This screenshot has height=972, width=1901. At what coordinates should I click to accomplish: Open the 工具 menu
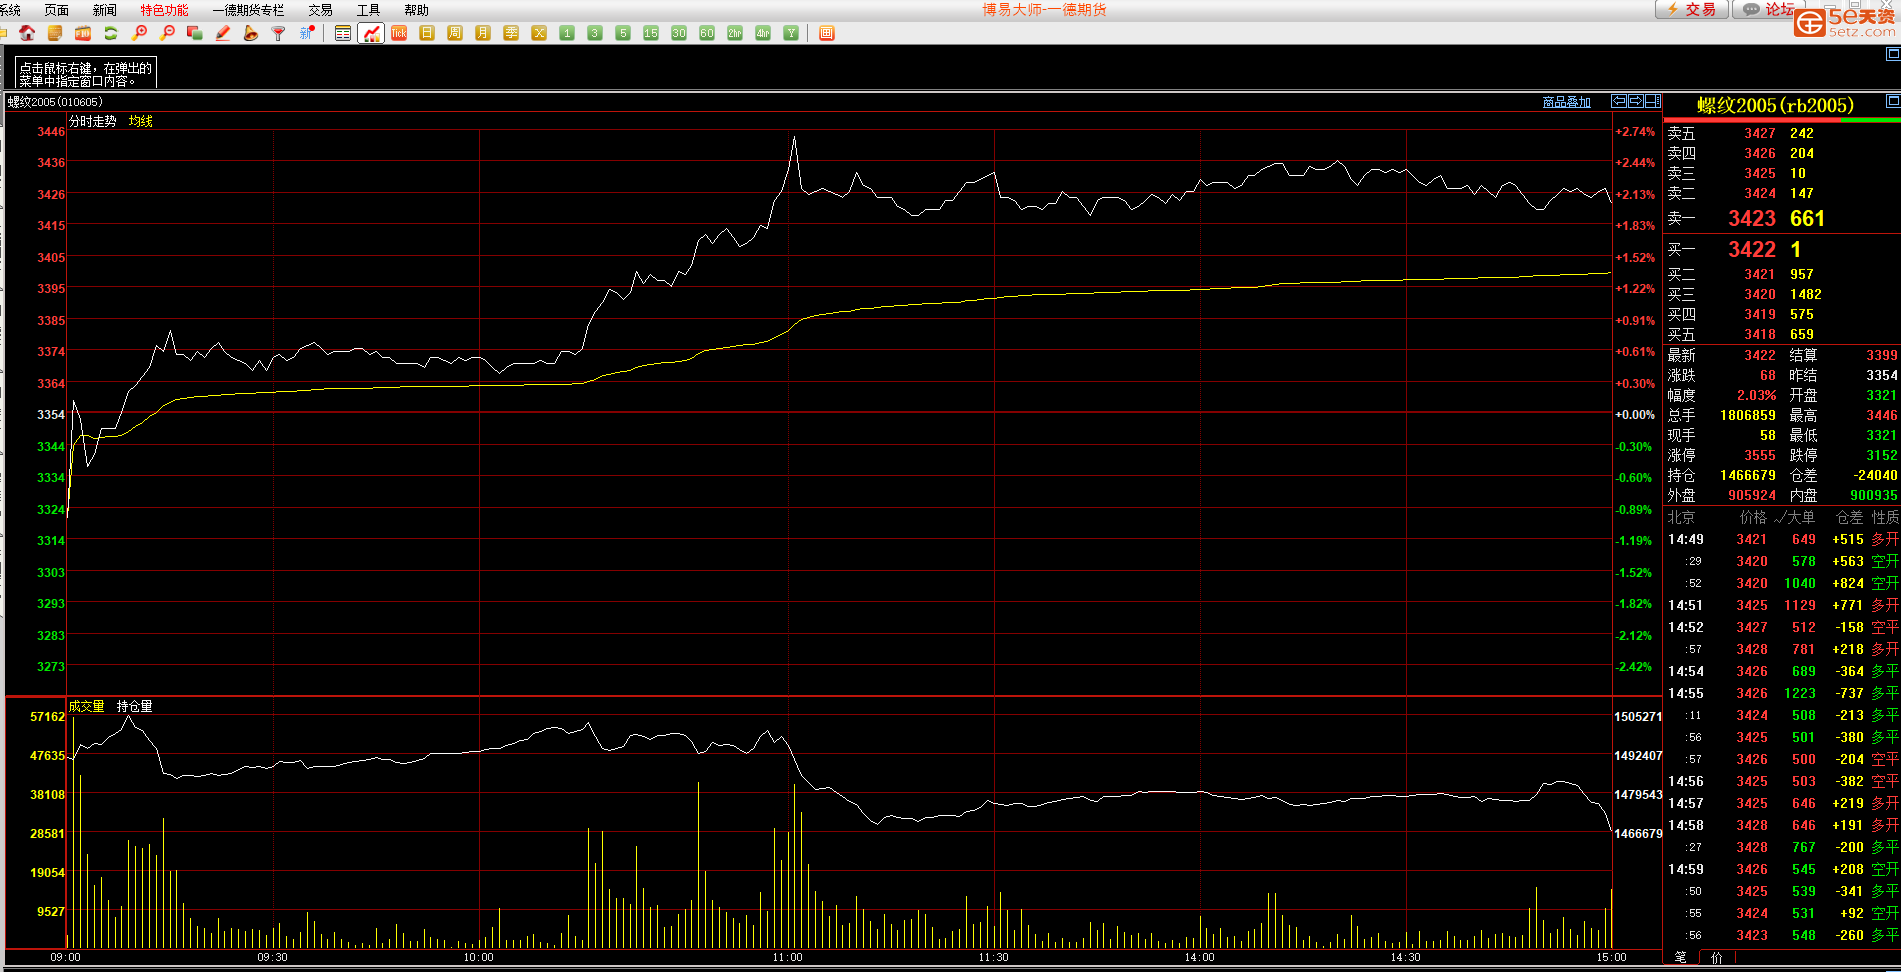point(368,10)
